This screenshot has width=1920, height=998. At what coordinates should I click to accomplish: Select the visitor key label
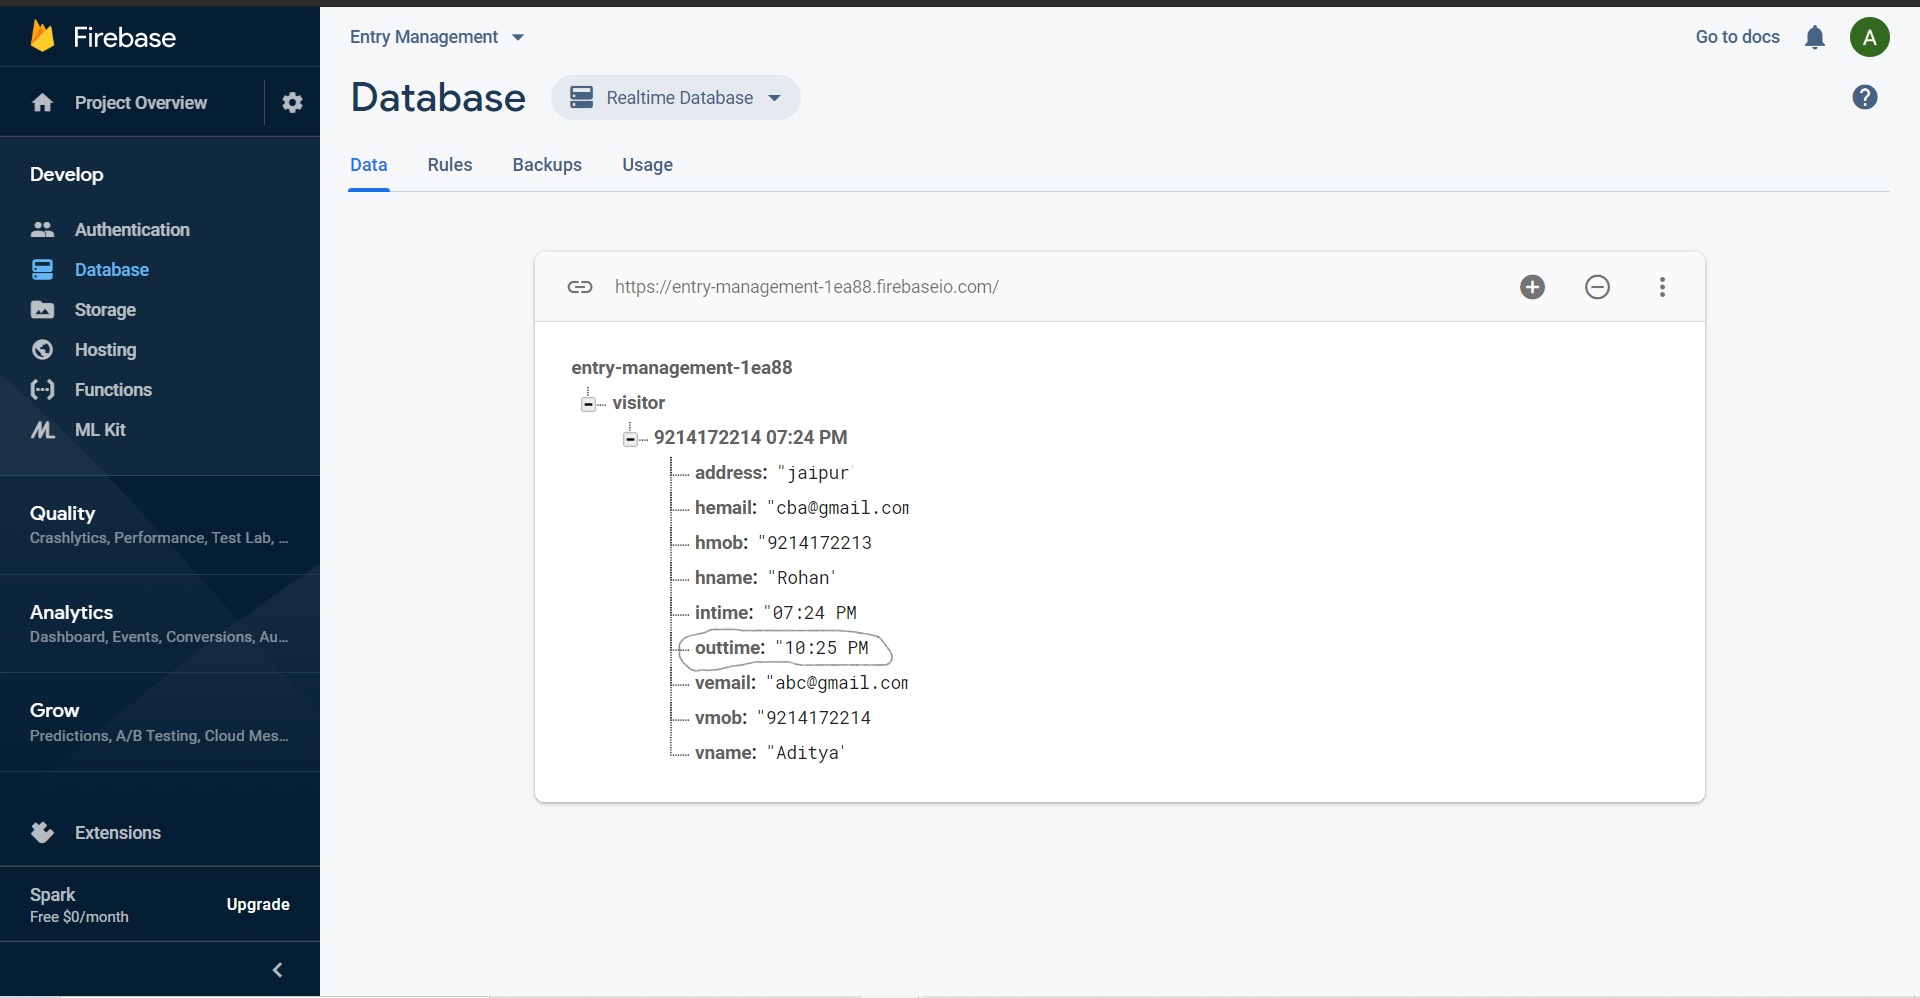(638, 403)
